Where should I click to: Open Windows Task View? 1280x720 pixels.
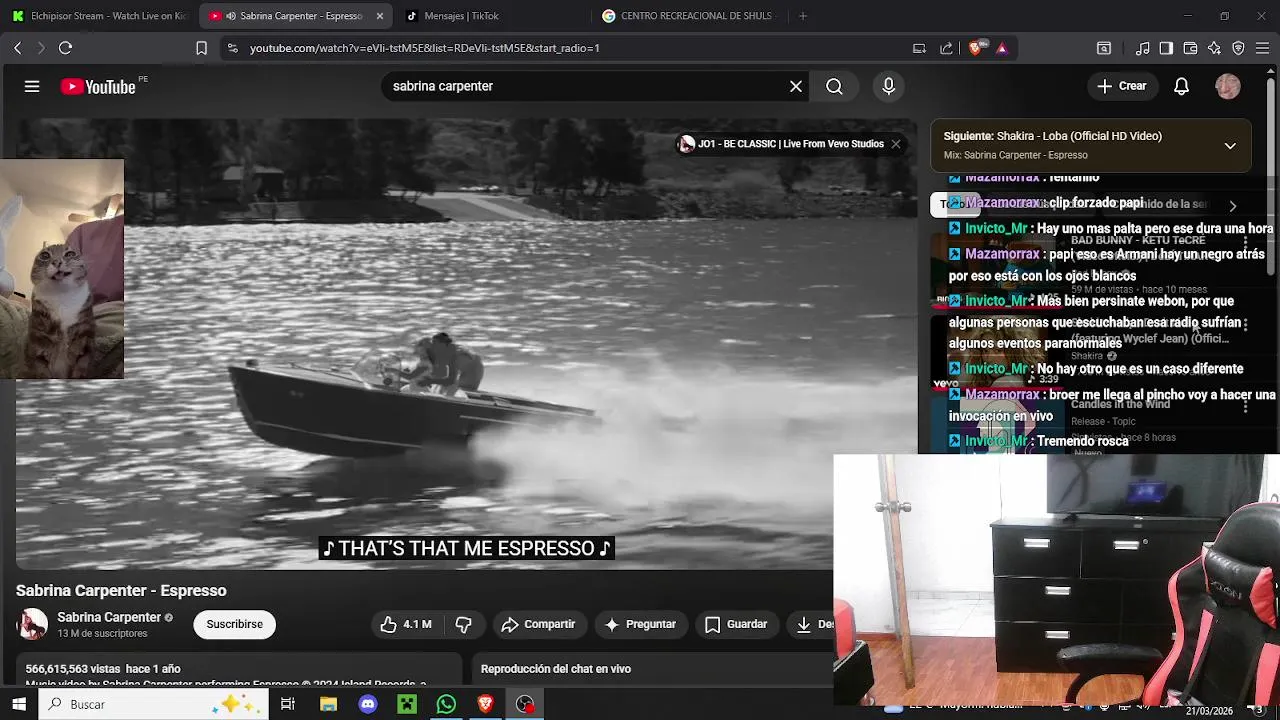coord(288,704)
